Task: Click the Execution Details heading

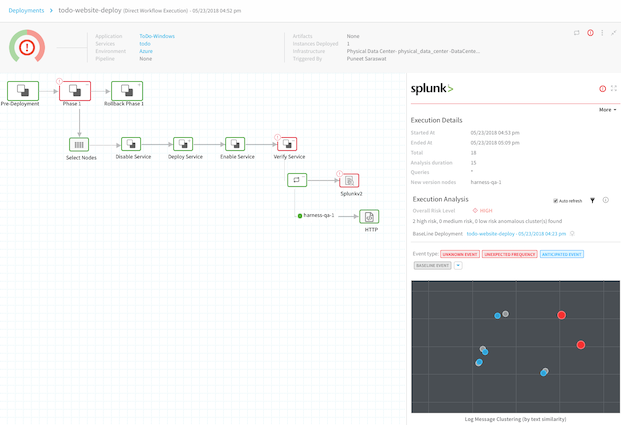Action: pyautogui.click(x=436, y=120)
